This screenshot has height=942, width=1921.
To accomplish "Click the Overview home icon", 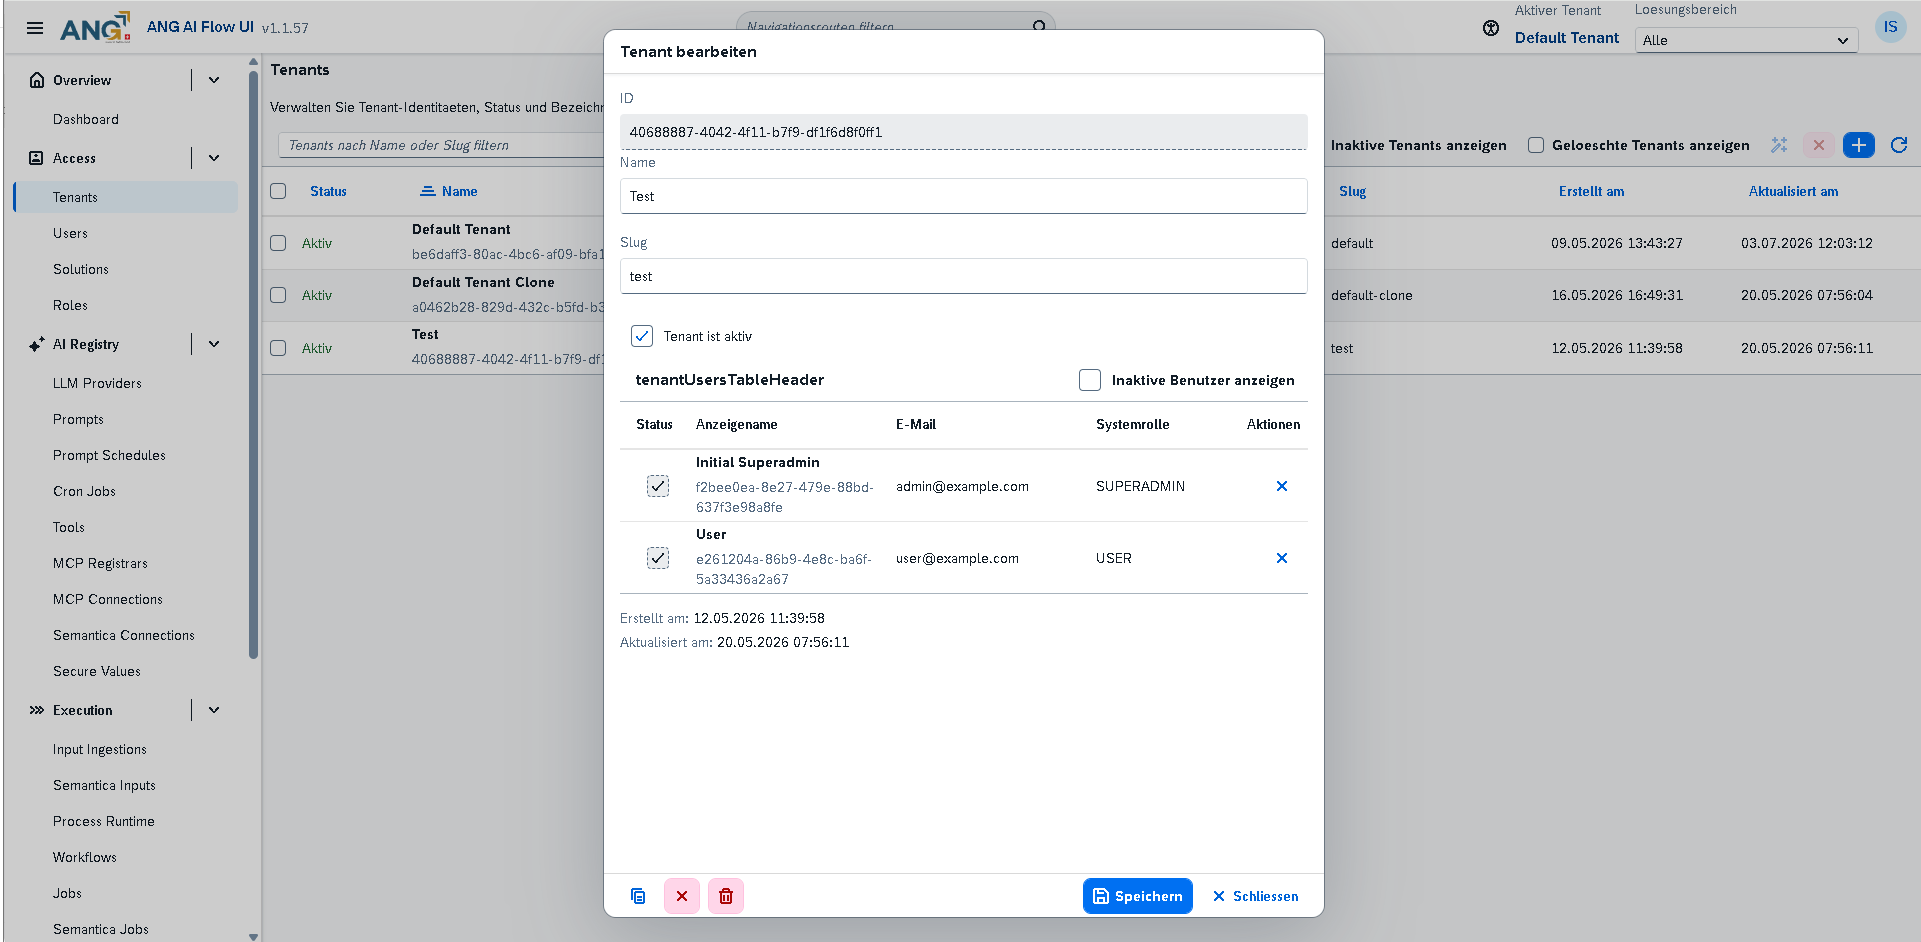I will coord(37,80).
